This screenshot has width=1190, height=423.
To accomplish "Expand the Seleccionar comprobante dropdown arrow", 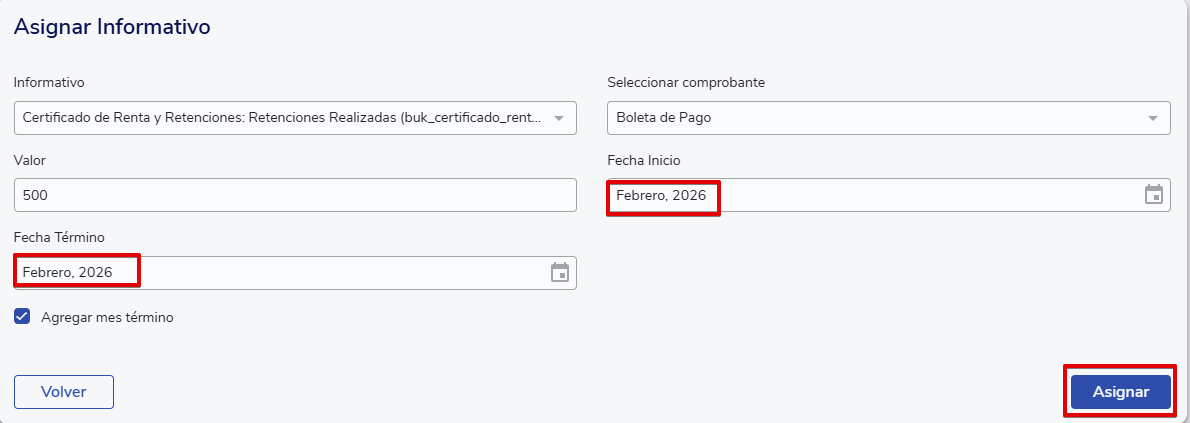I will (1153, 118).
